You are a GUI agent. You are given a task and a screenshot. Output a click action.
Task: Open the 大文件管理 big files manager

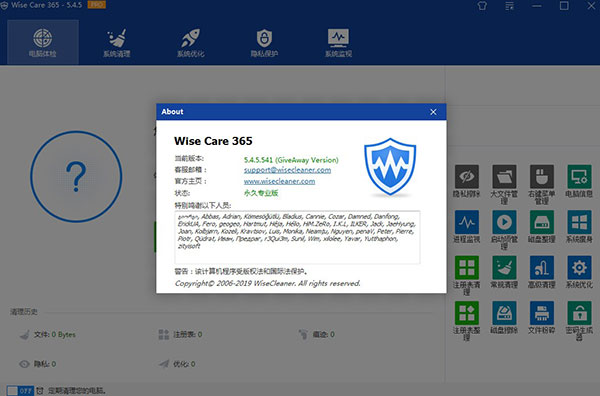point(504,184)
